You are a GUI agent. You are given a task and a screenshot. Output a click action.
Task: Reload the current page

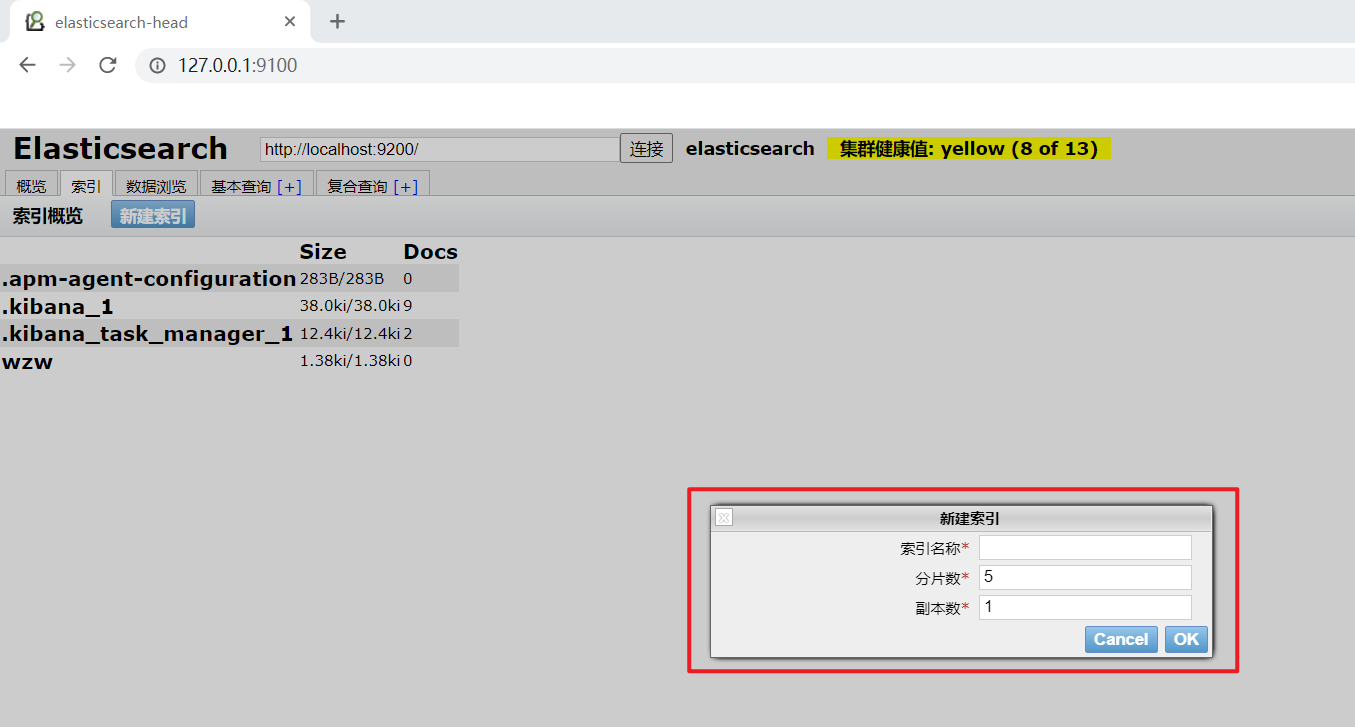tap(107, 65)
